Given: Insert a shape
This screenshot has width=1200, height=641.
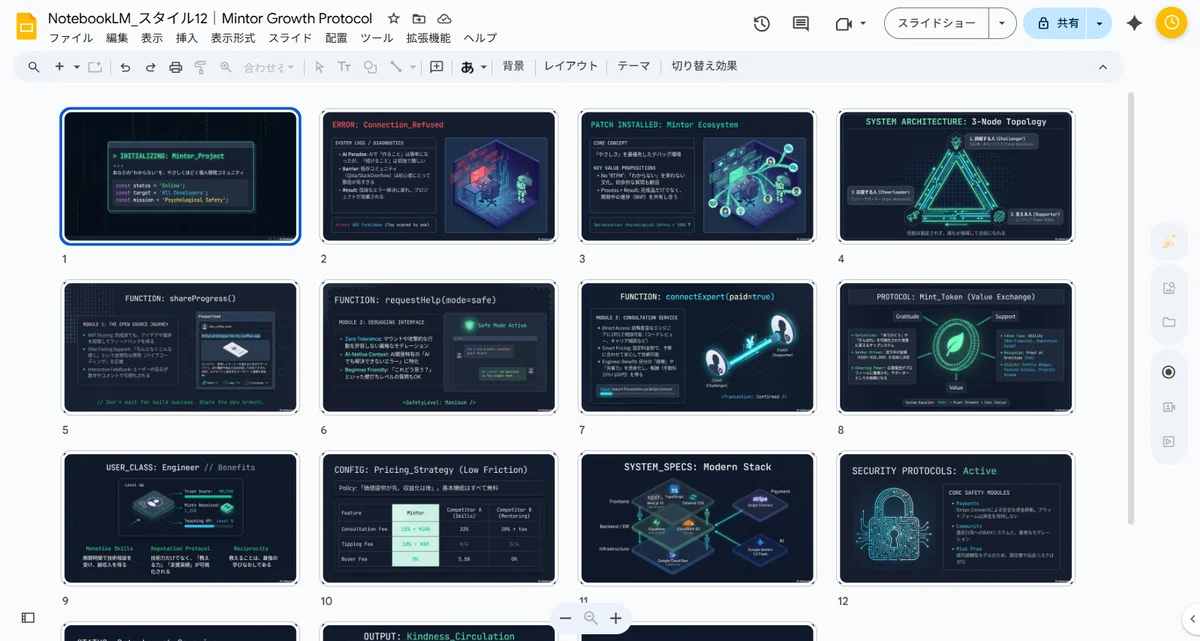Looking at the screenshot, I should (370, 67).
